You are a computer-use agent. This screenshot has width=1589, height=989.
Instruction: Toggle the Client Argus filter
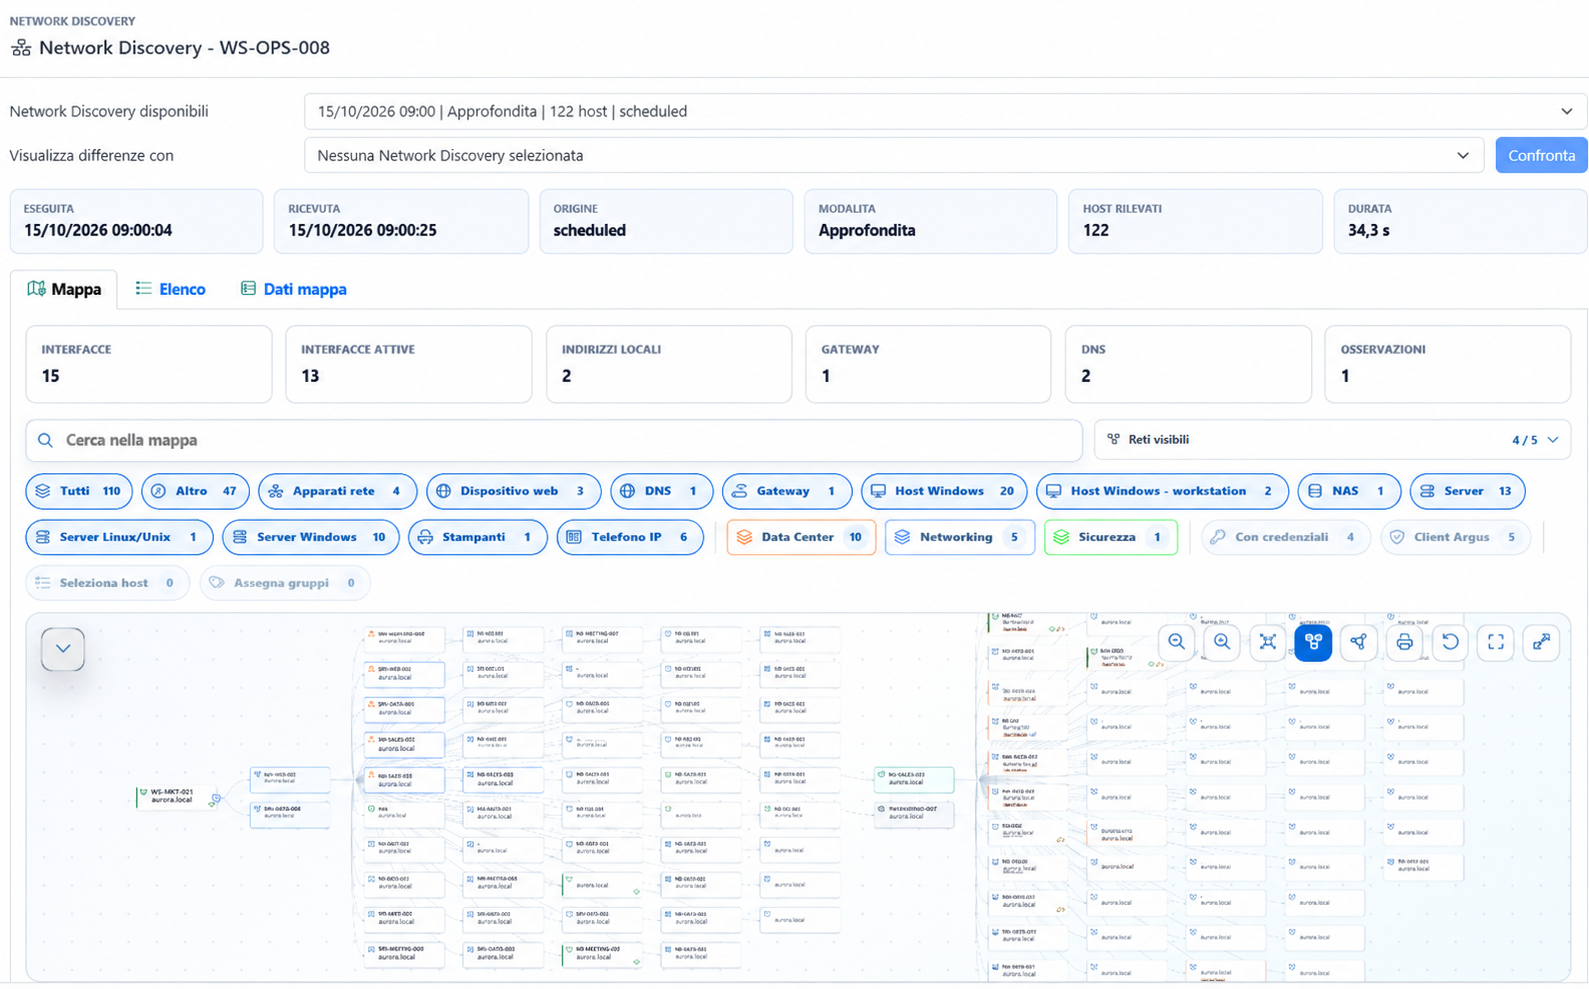click(x=1455, y=537)
